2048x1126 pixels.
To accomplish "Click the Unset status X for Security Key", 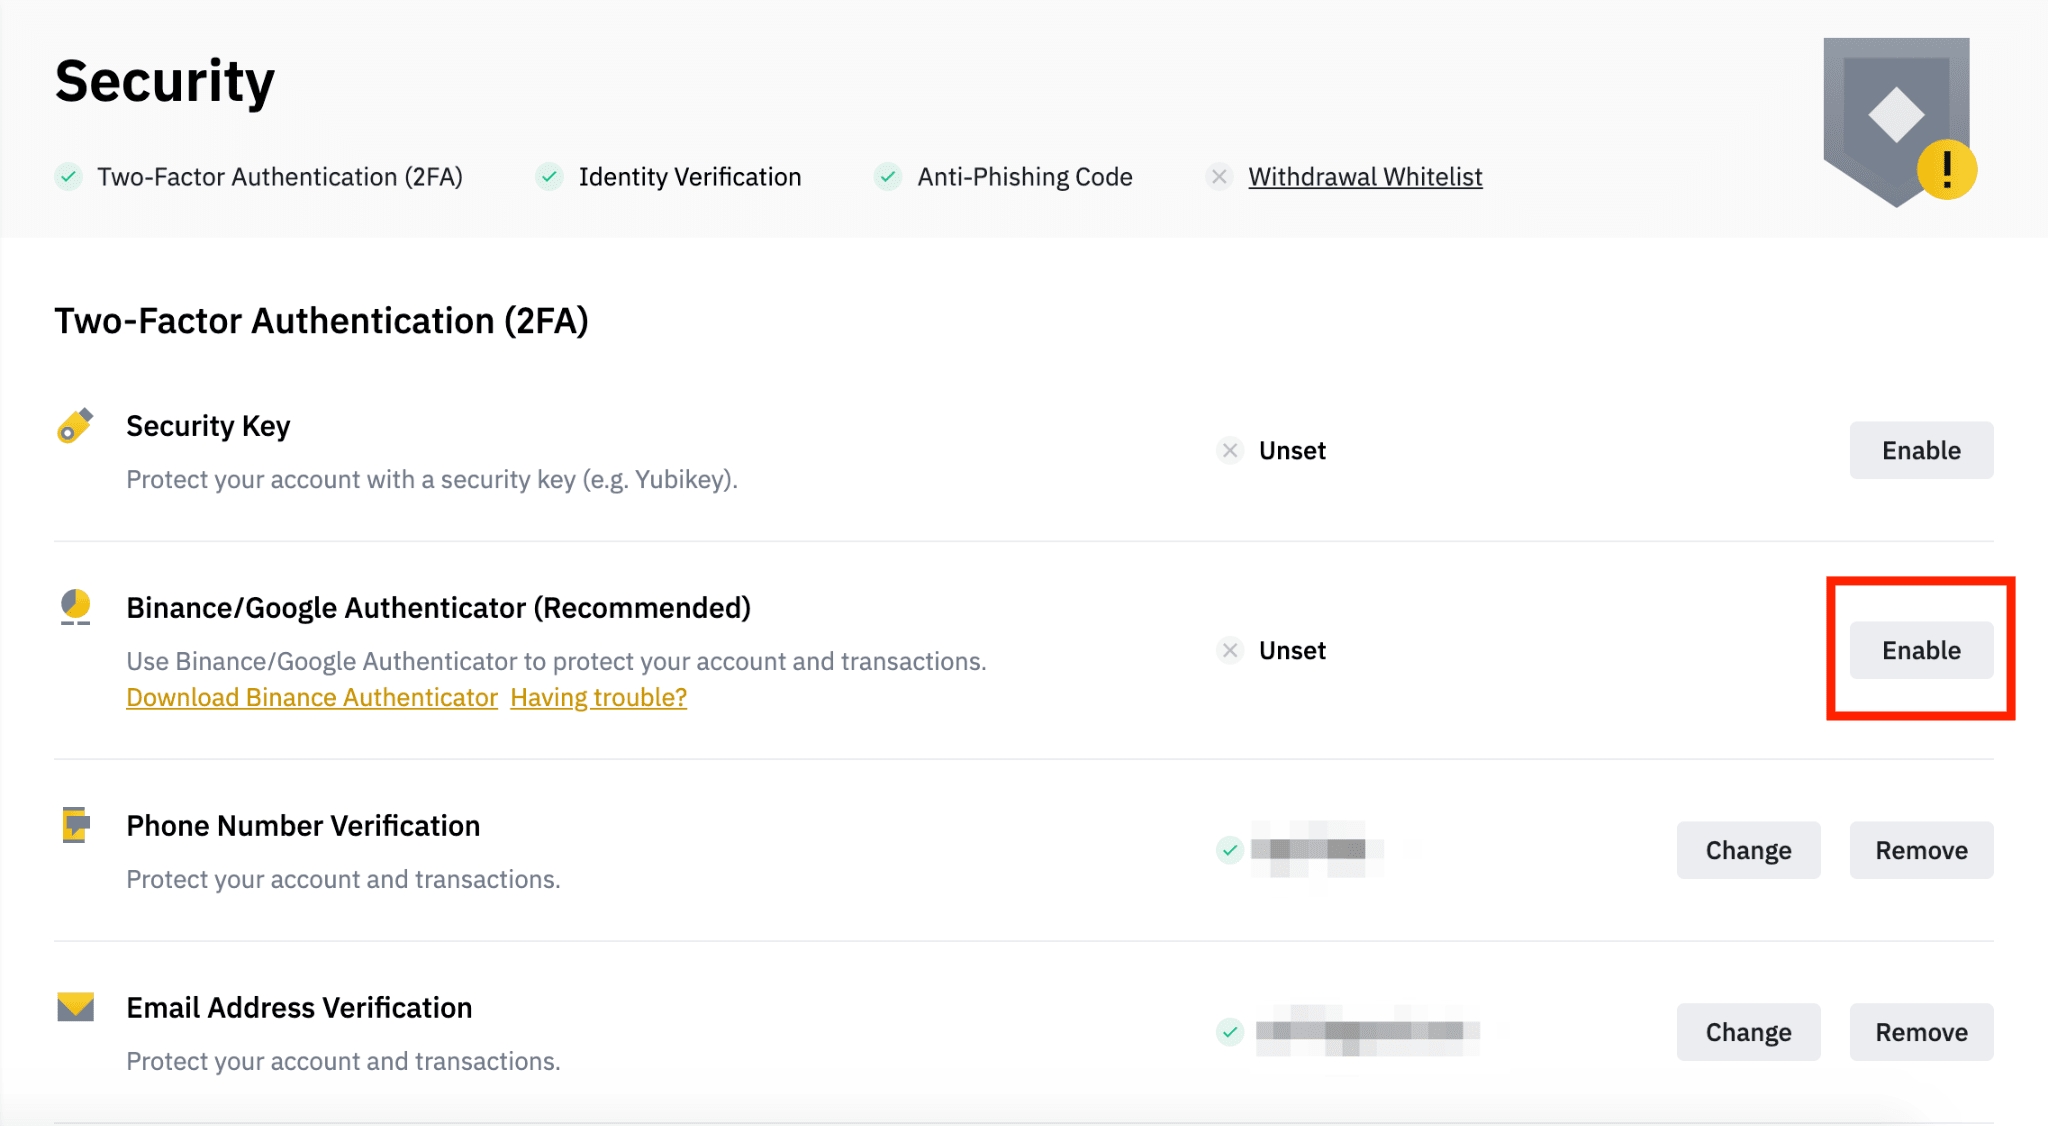I will click(1230, 451).
